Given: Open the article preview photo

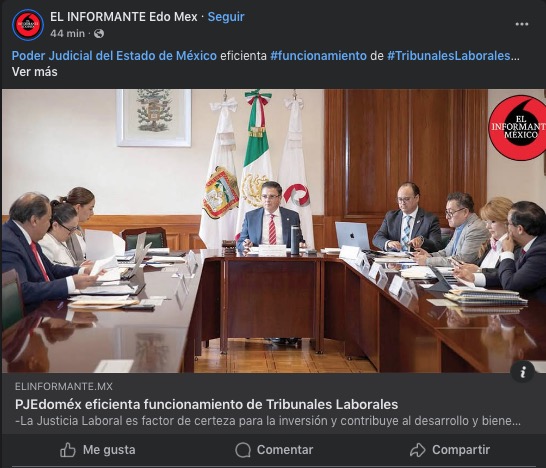Looking at the screenshot, I should coord(274,231).
